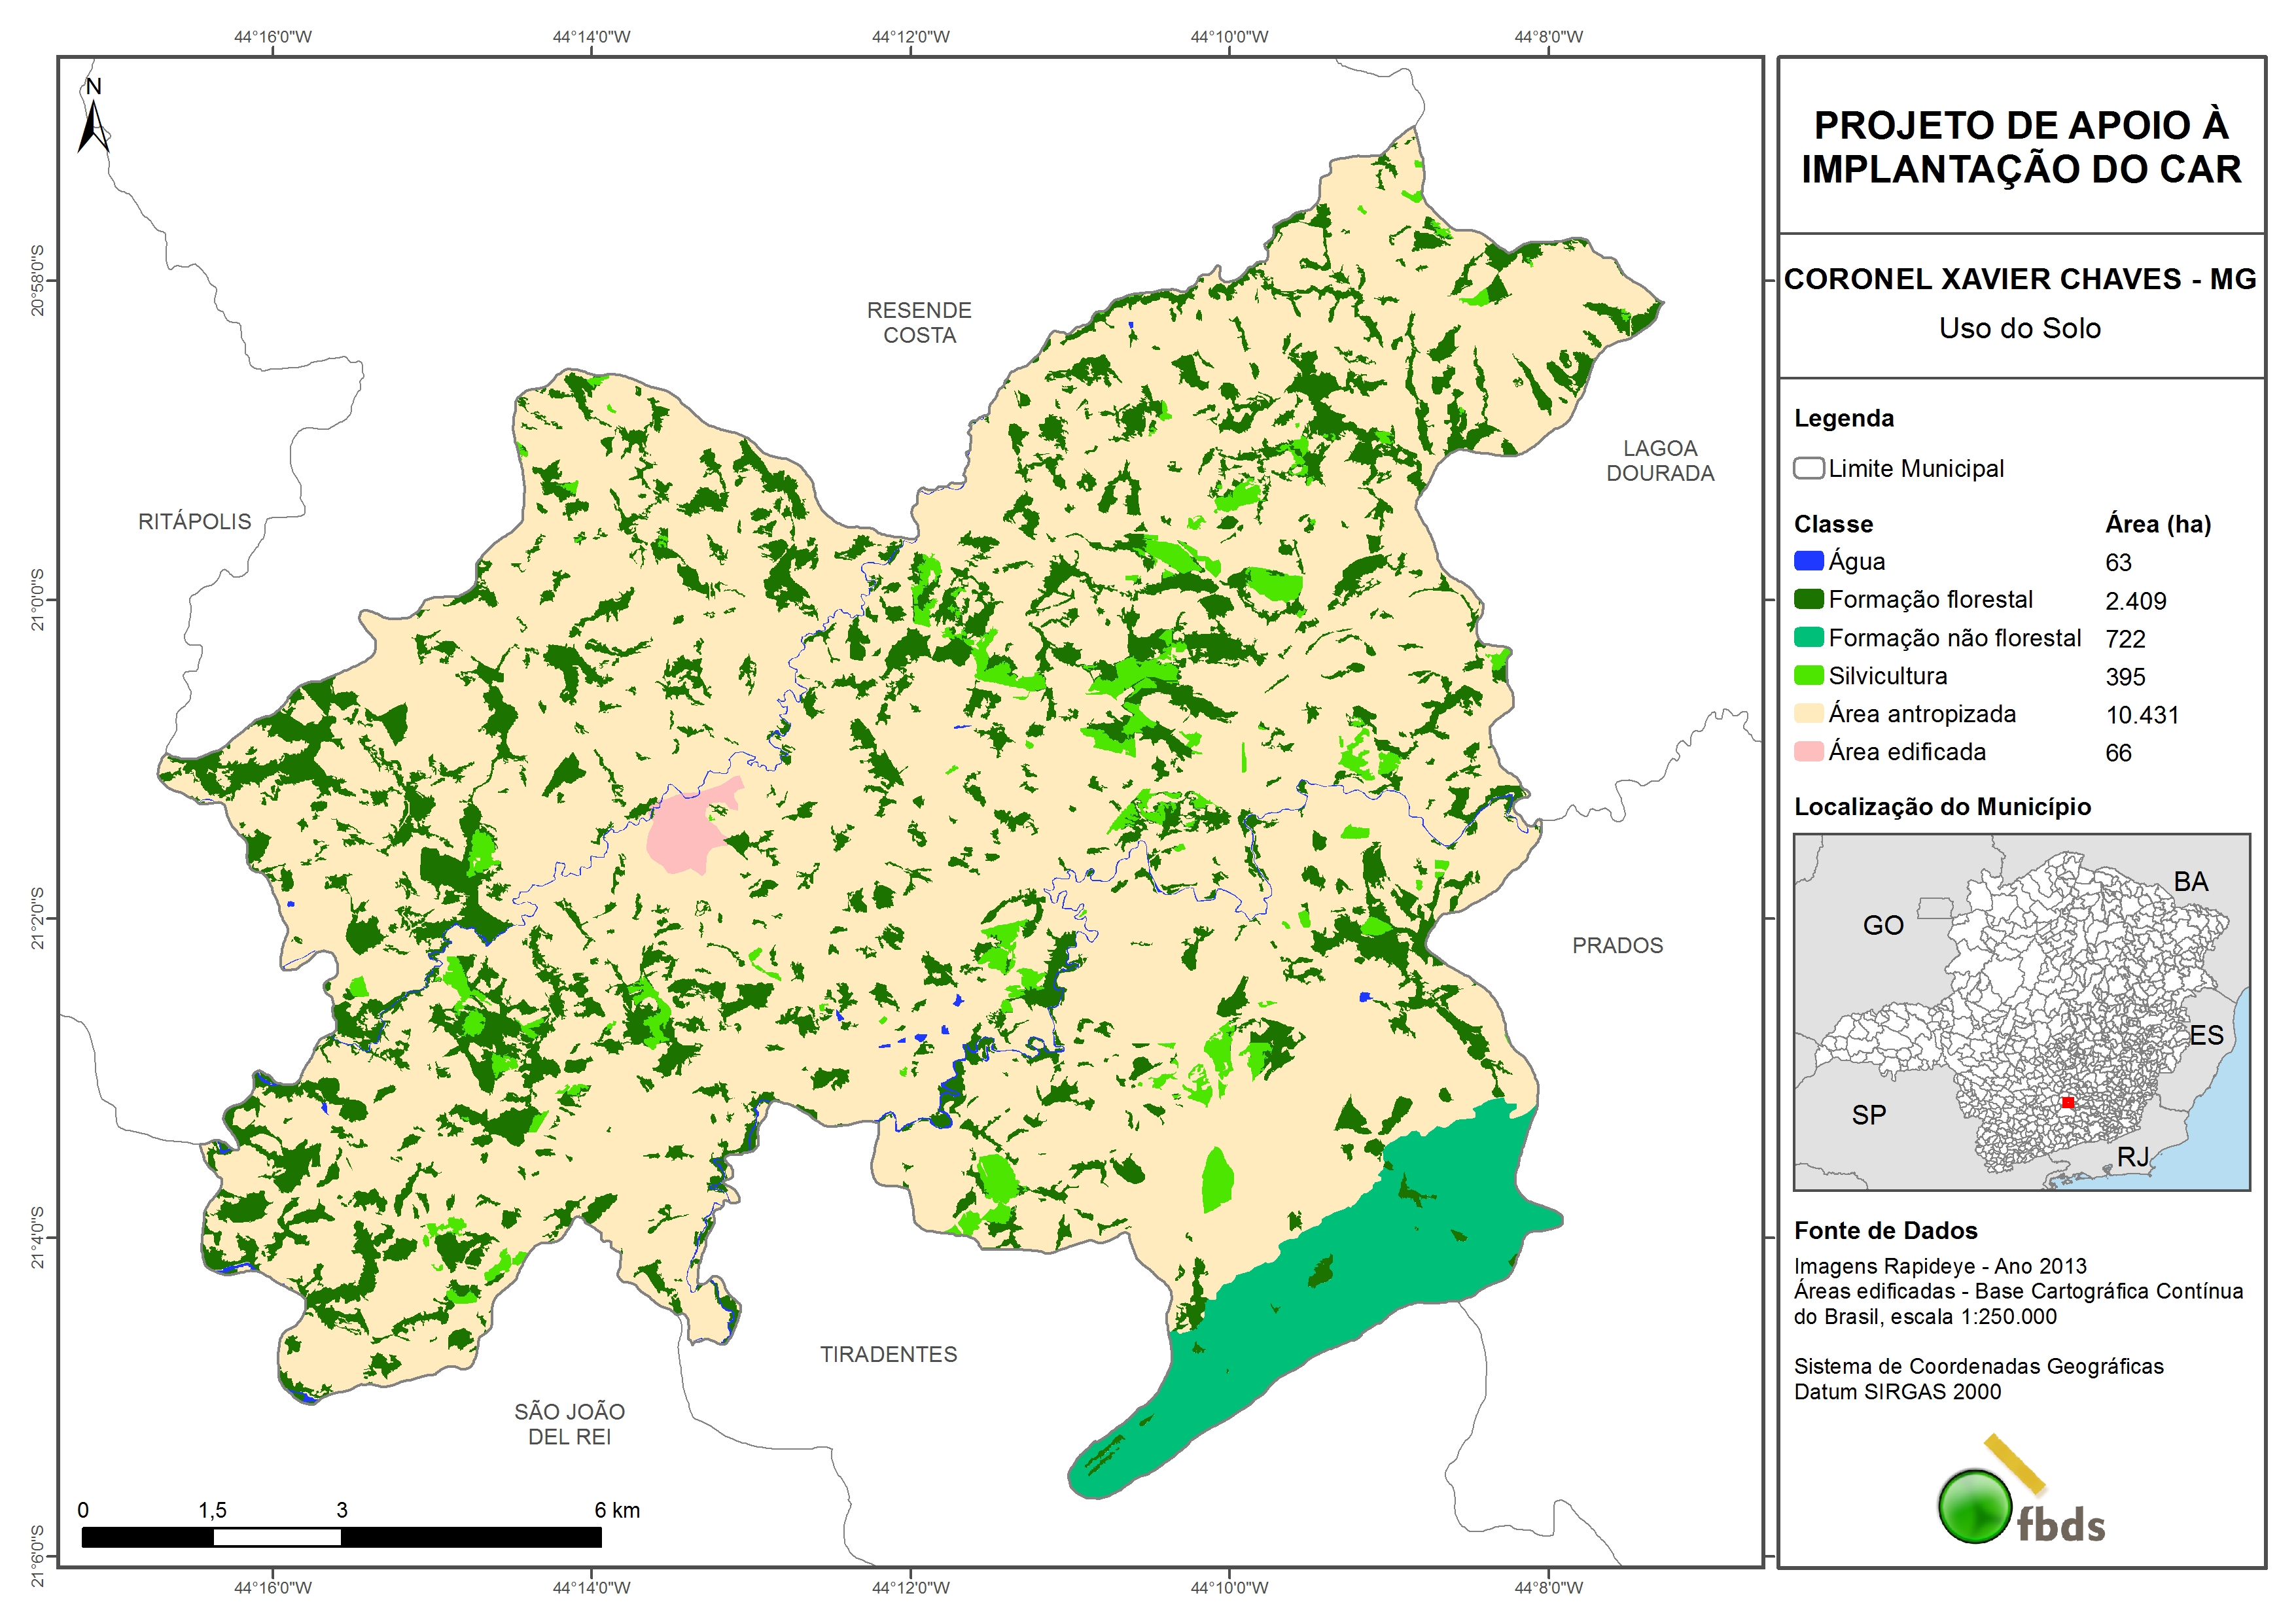
Task: Click the blue Água legend swatch
Action: (1808, 561)
